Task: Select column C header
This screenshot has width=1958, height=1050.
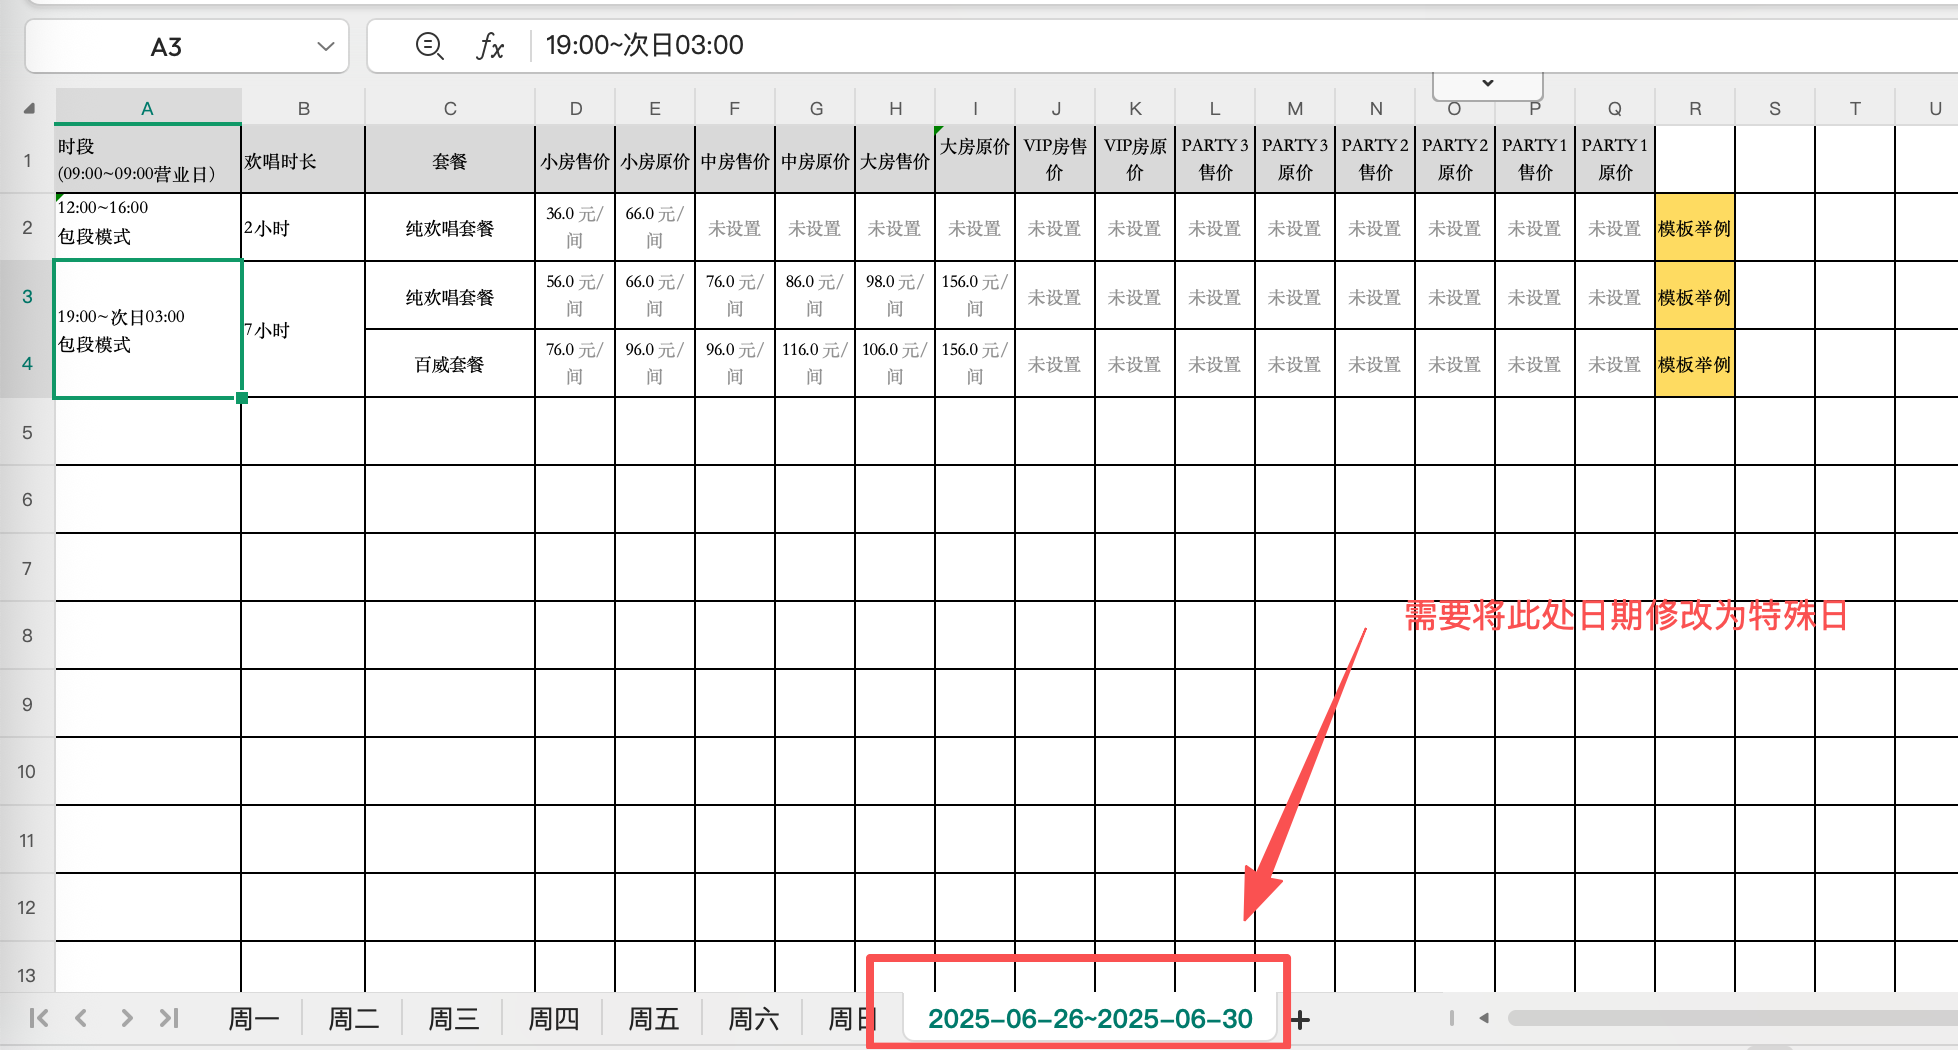Action: pyautogui.click(x=450, y=108)
